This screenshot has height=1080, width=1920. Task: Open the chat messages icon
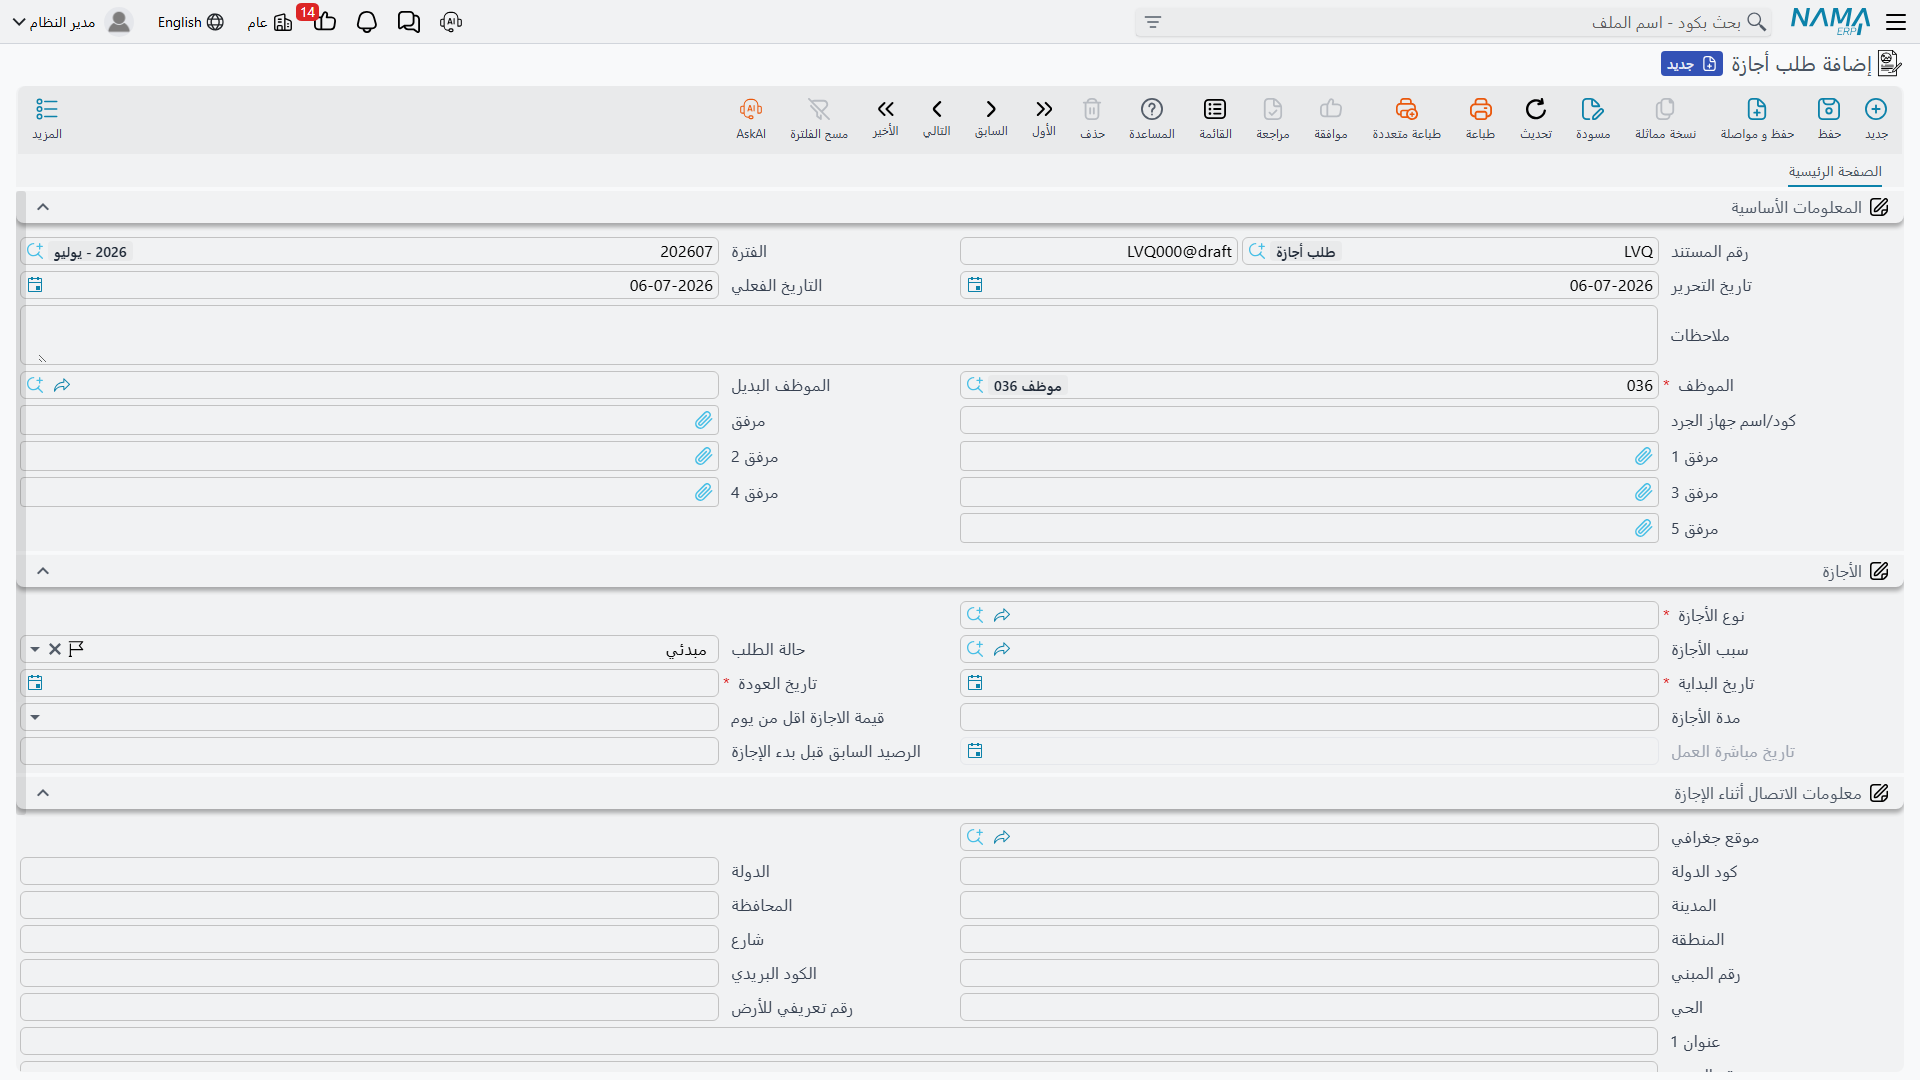(x=409, y=22)
